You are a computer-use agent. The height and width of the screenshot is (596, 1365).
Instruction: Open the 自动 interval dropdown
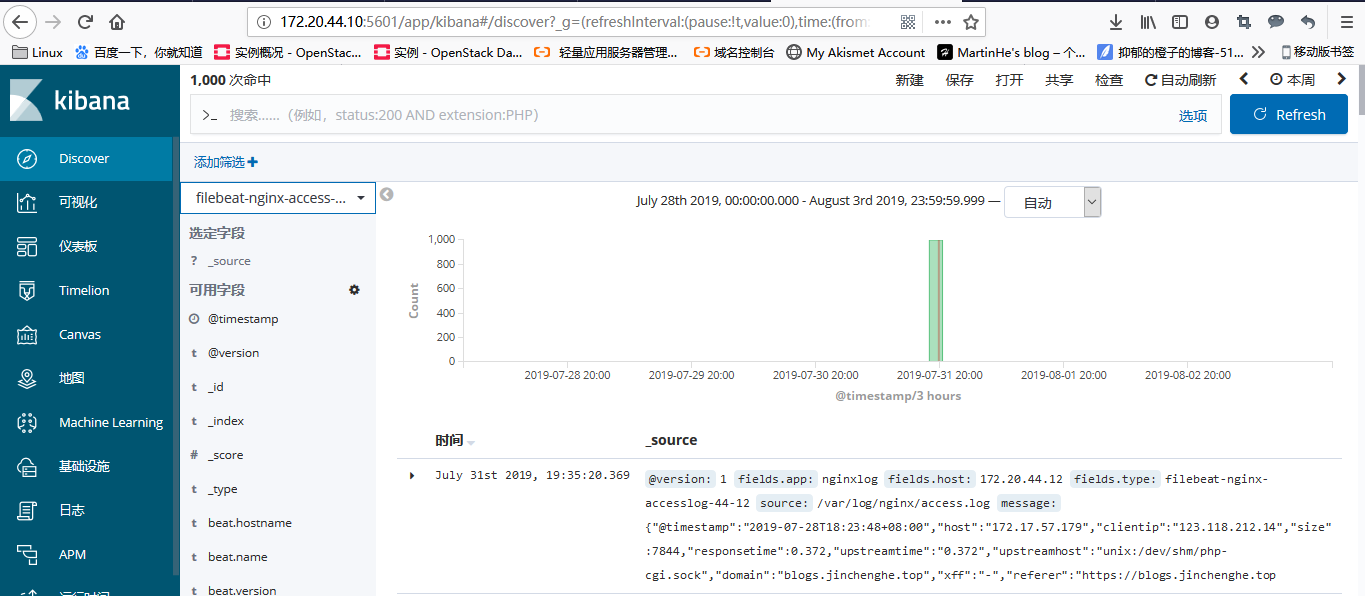coord(1052,203)
